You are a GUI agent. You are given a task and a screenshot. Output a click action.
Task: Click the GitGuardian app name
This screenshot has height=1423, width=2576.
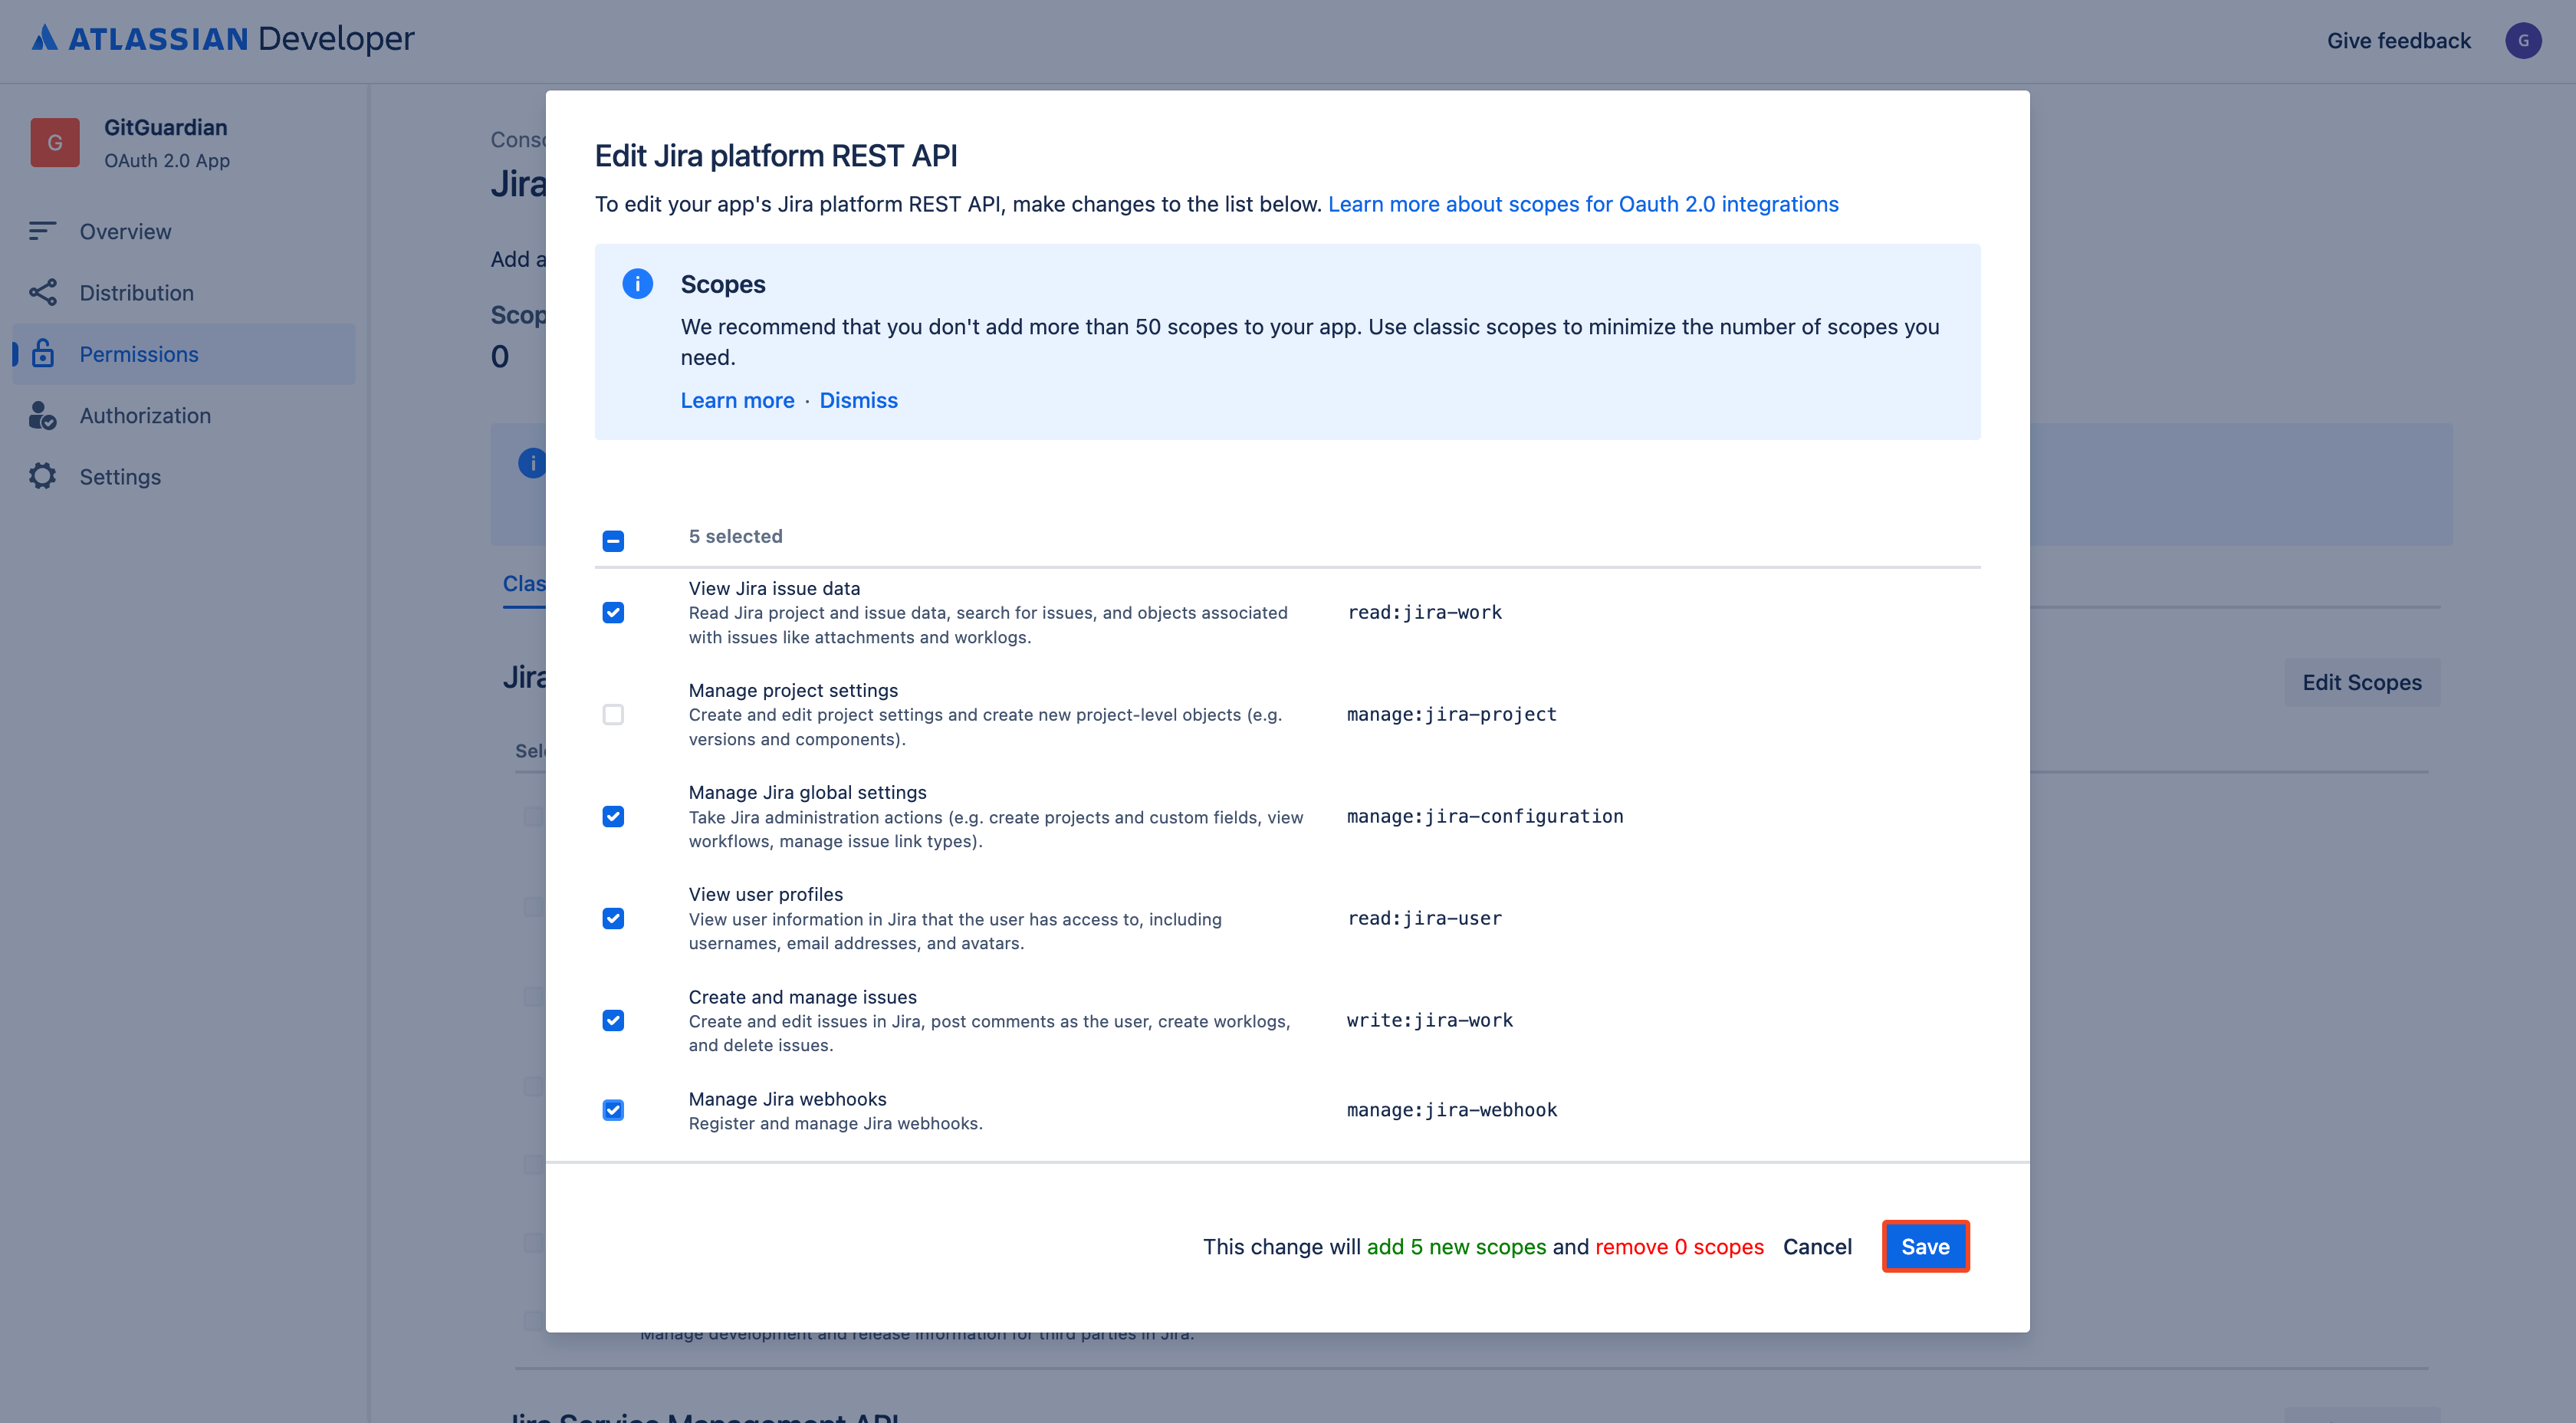pyautogui.click(x=166, y=127)
